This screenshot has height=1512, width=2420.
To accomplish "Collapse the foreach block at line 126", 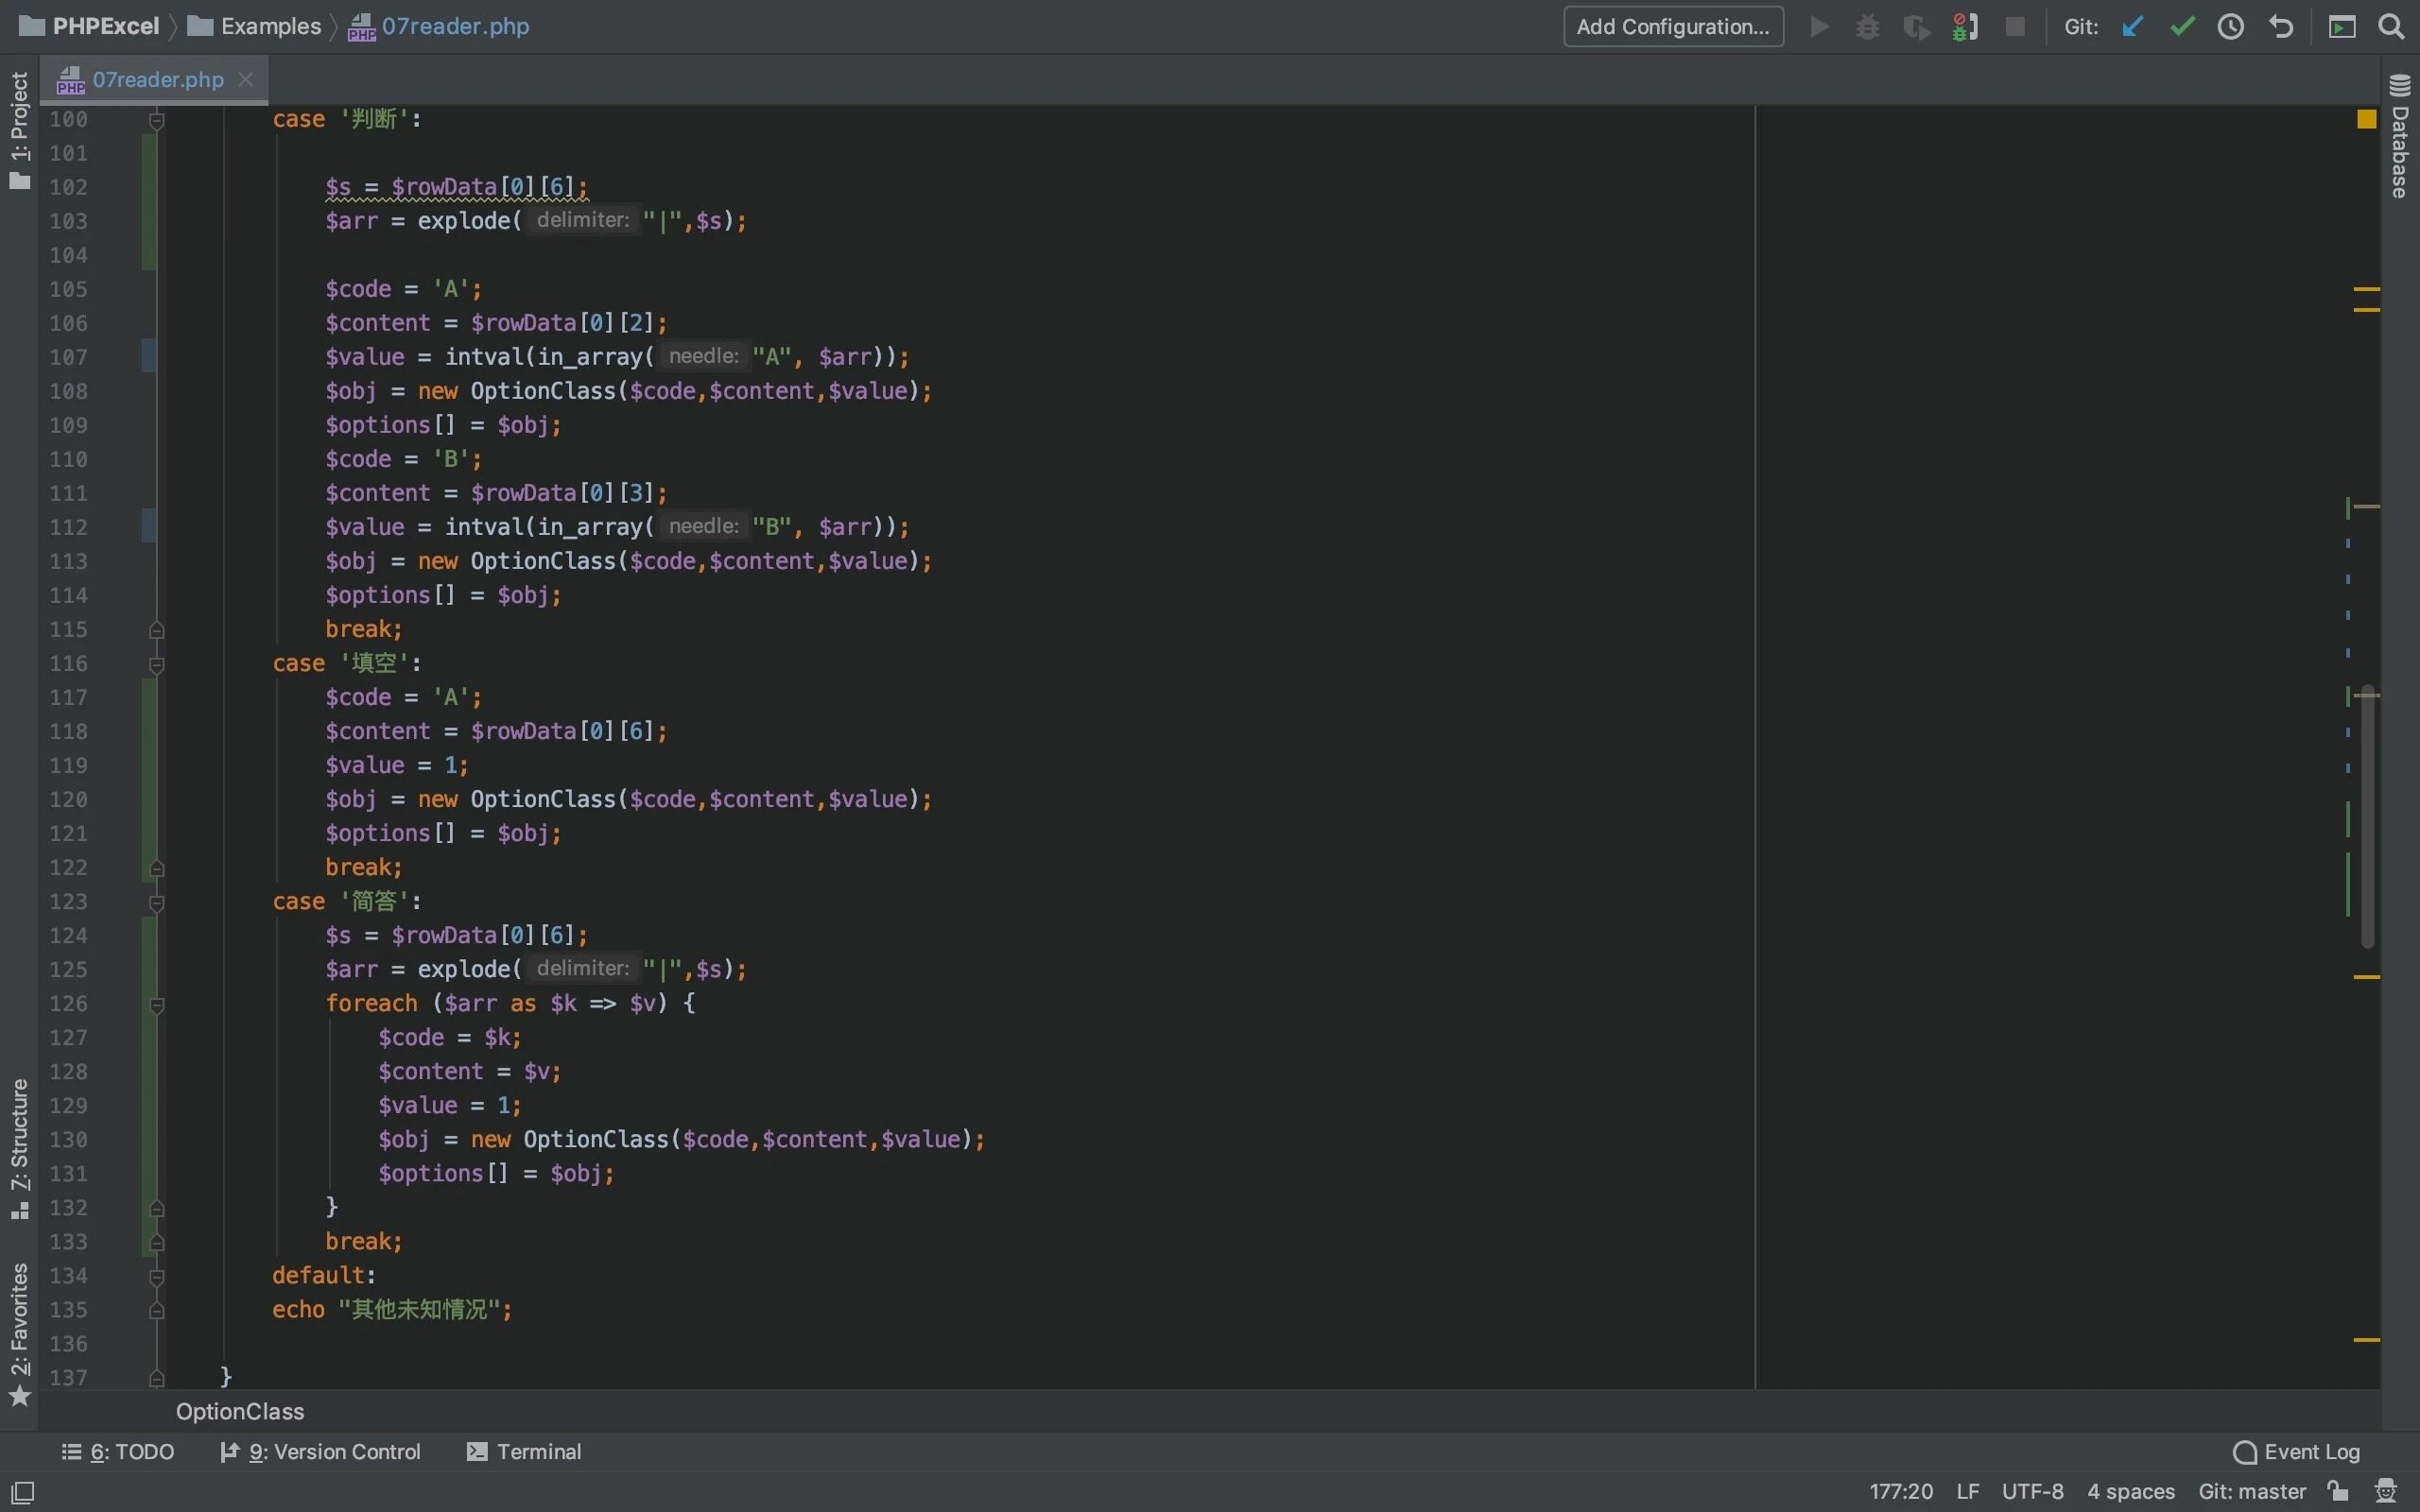I will coord(157,1004).
